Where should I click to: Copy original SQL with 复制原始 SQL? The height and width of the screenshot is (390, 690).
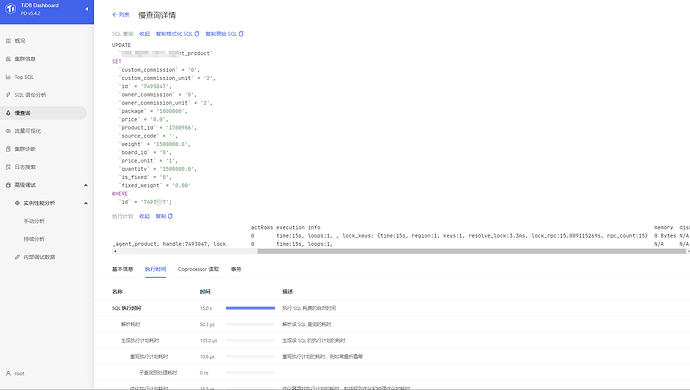(224, 33)
